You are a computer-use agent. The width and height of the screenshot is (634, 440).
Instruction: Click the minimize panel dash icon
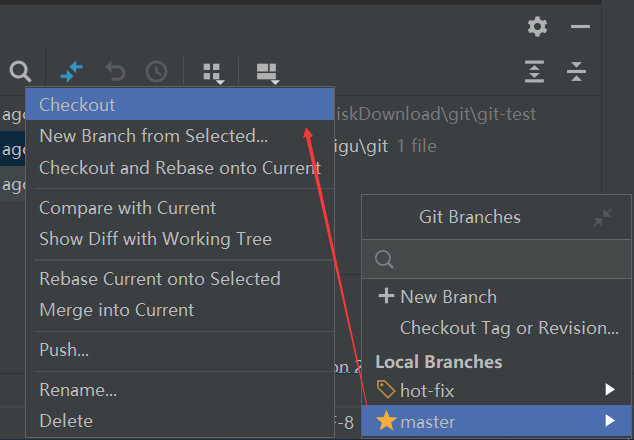580,27
